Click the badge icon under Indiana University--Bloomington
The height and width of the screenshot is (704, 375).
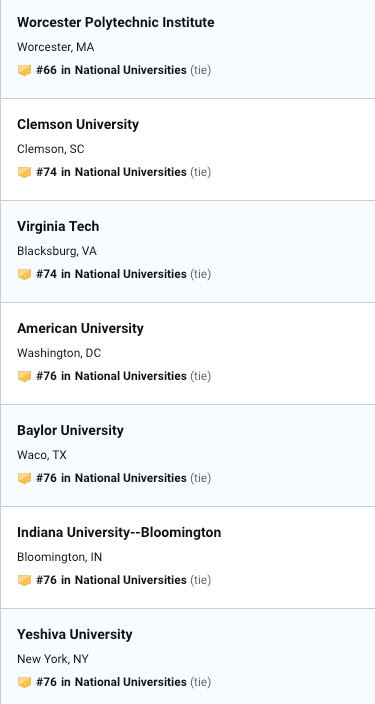(24, 580)
